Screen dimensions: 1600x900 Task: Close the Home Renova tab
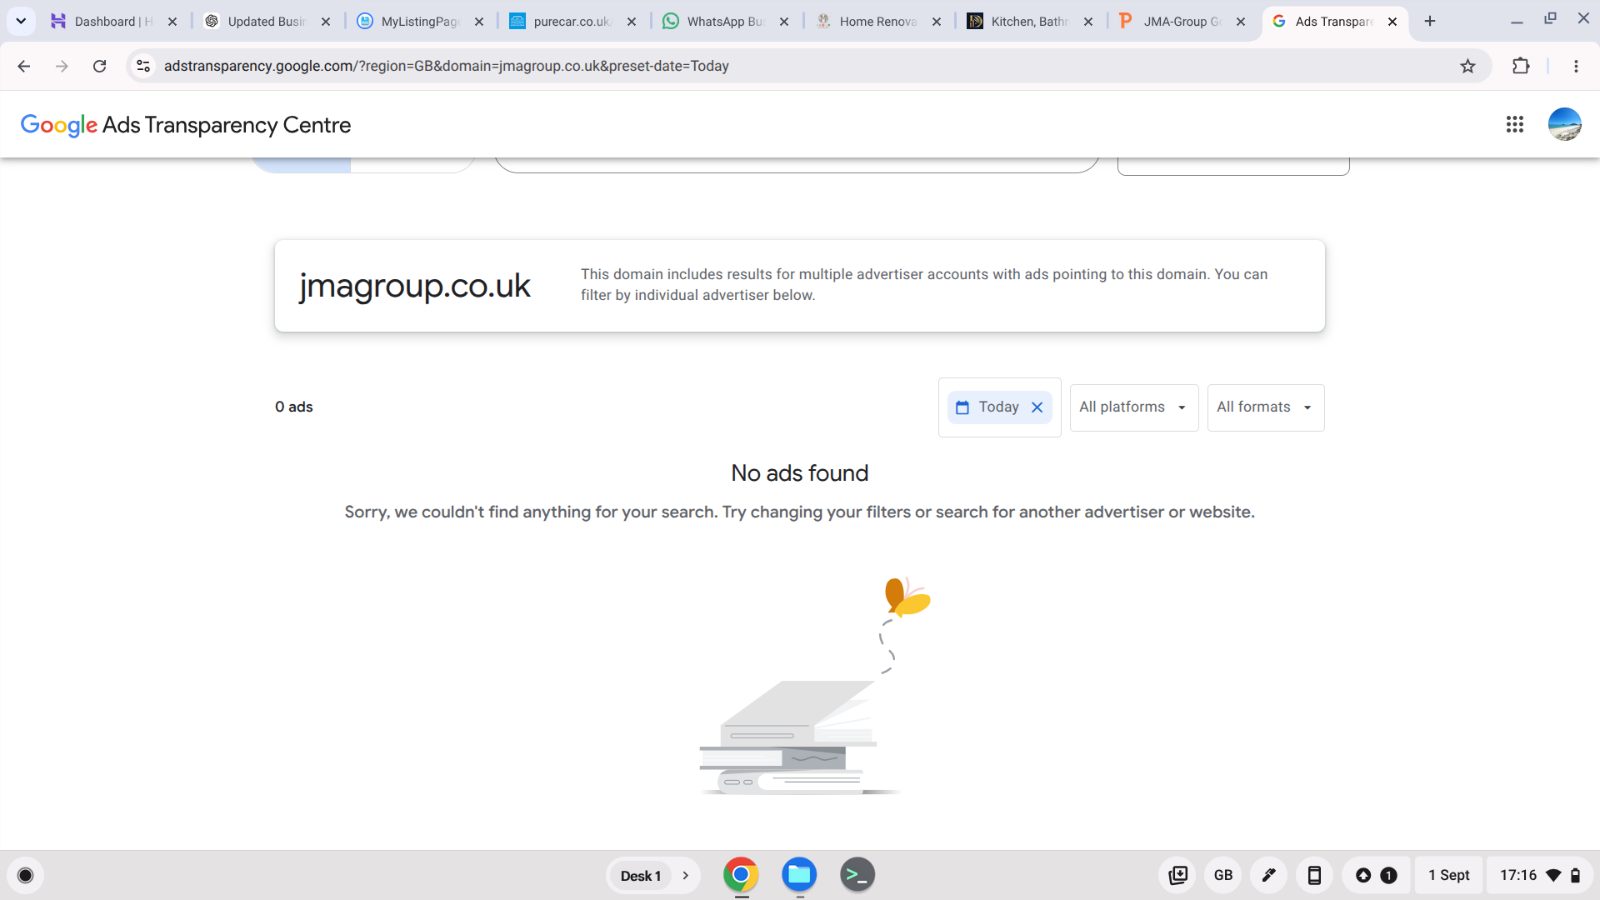936,21
